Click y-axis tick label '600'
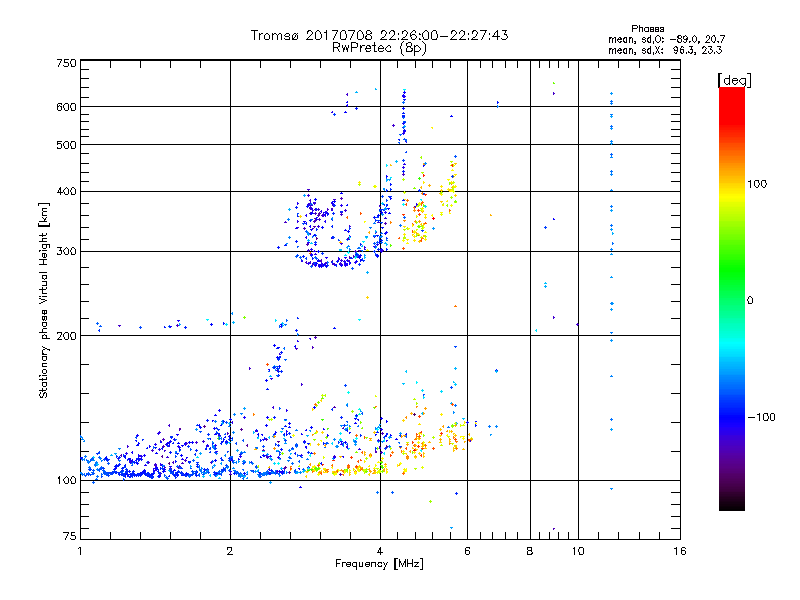800x600 pixels. [66, 107]
